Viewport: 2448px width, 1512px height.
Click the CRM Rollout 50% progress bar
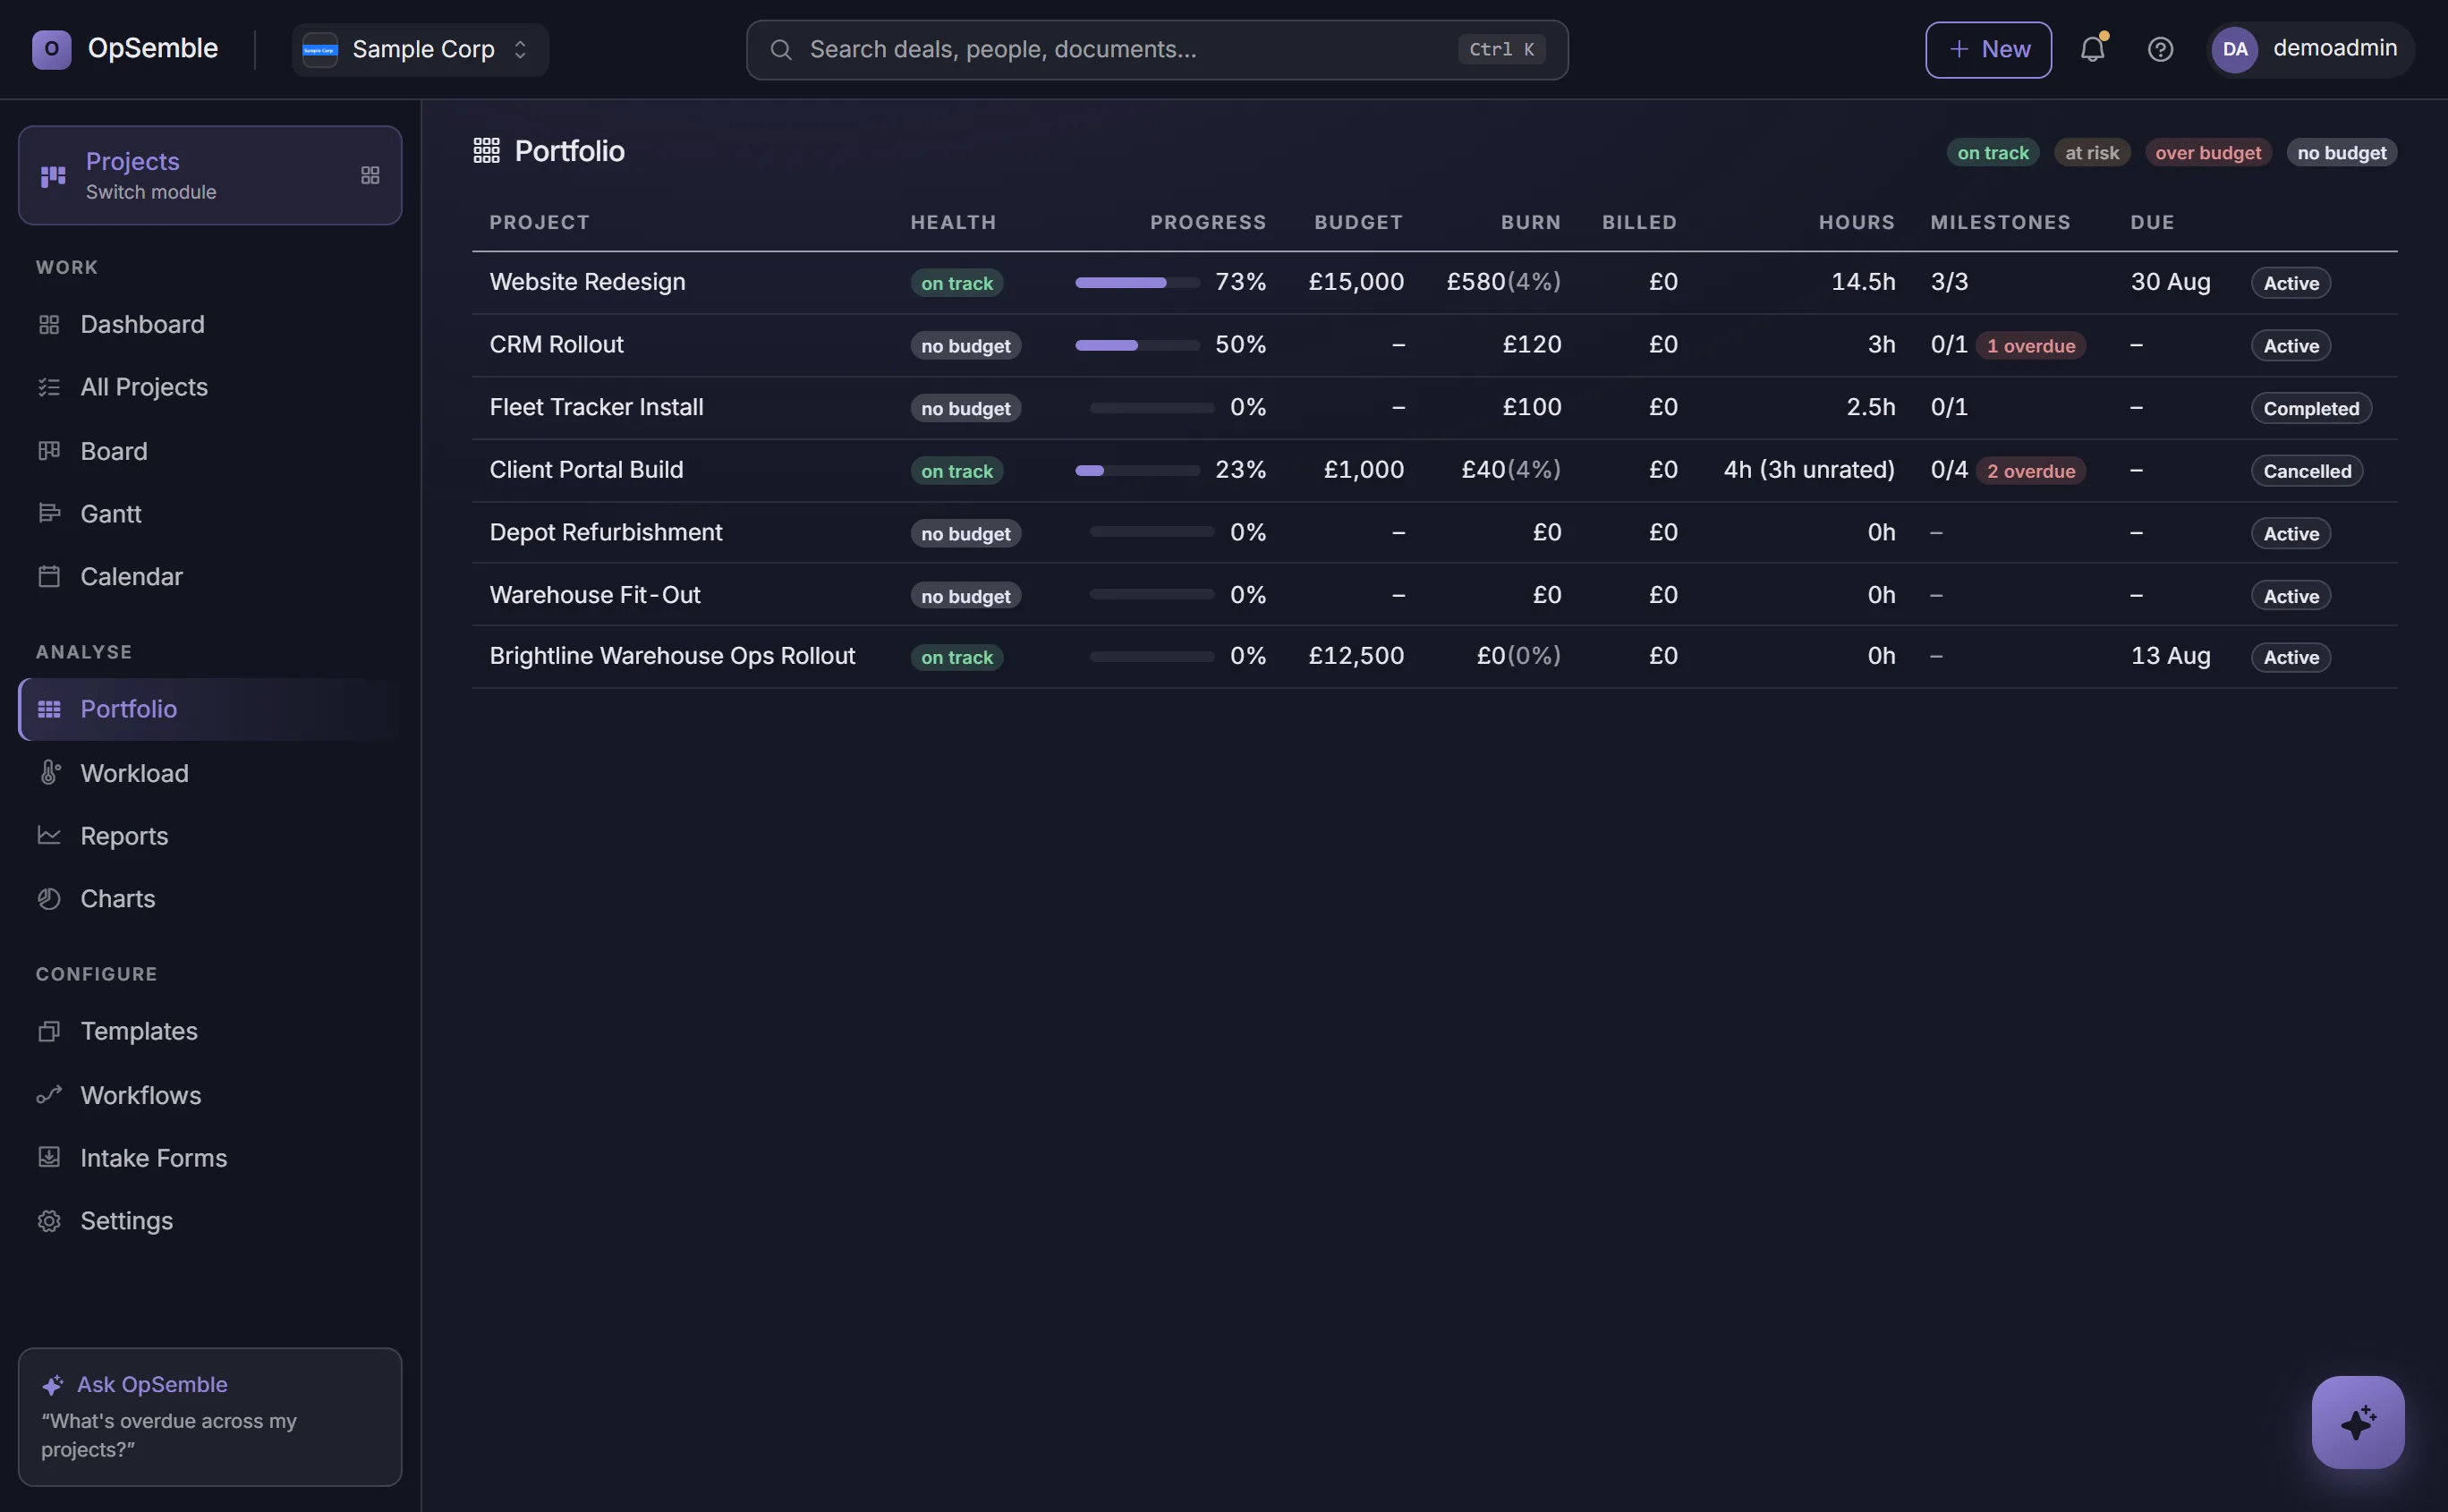[x=1137, y=345]
